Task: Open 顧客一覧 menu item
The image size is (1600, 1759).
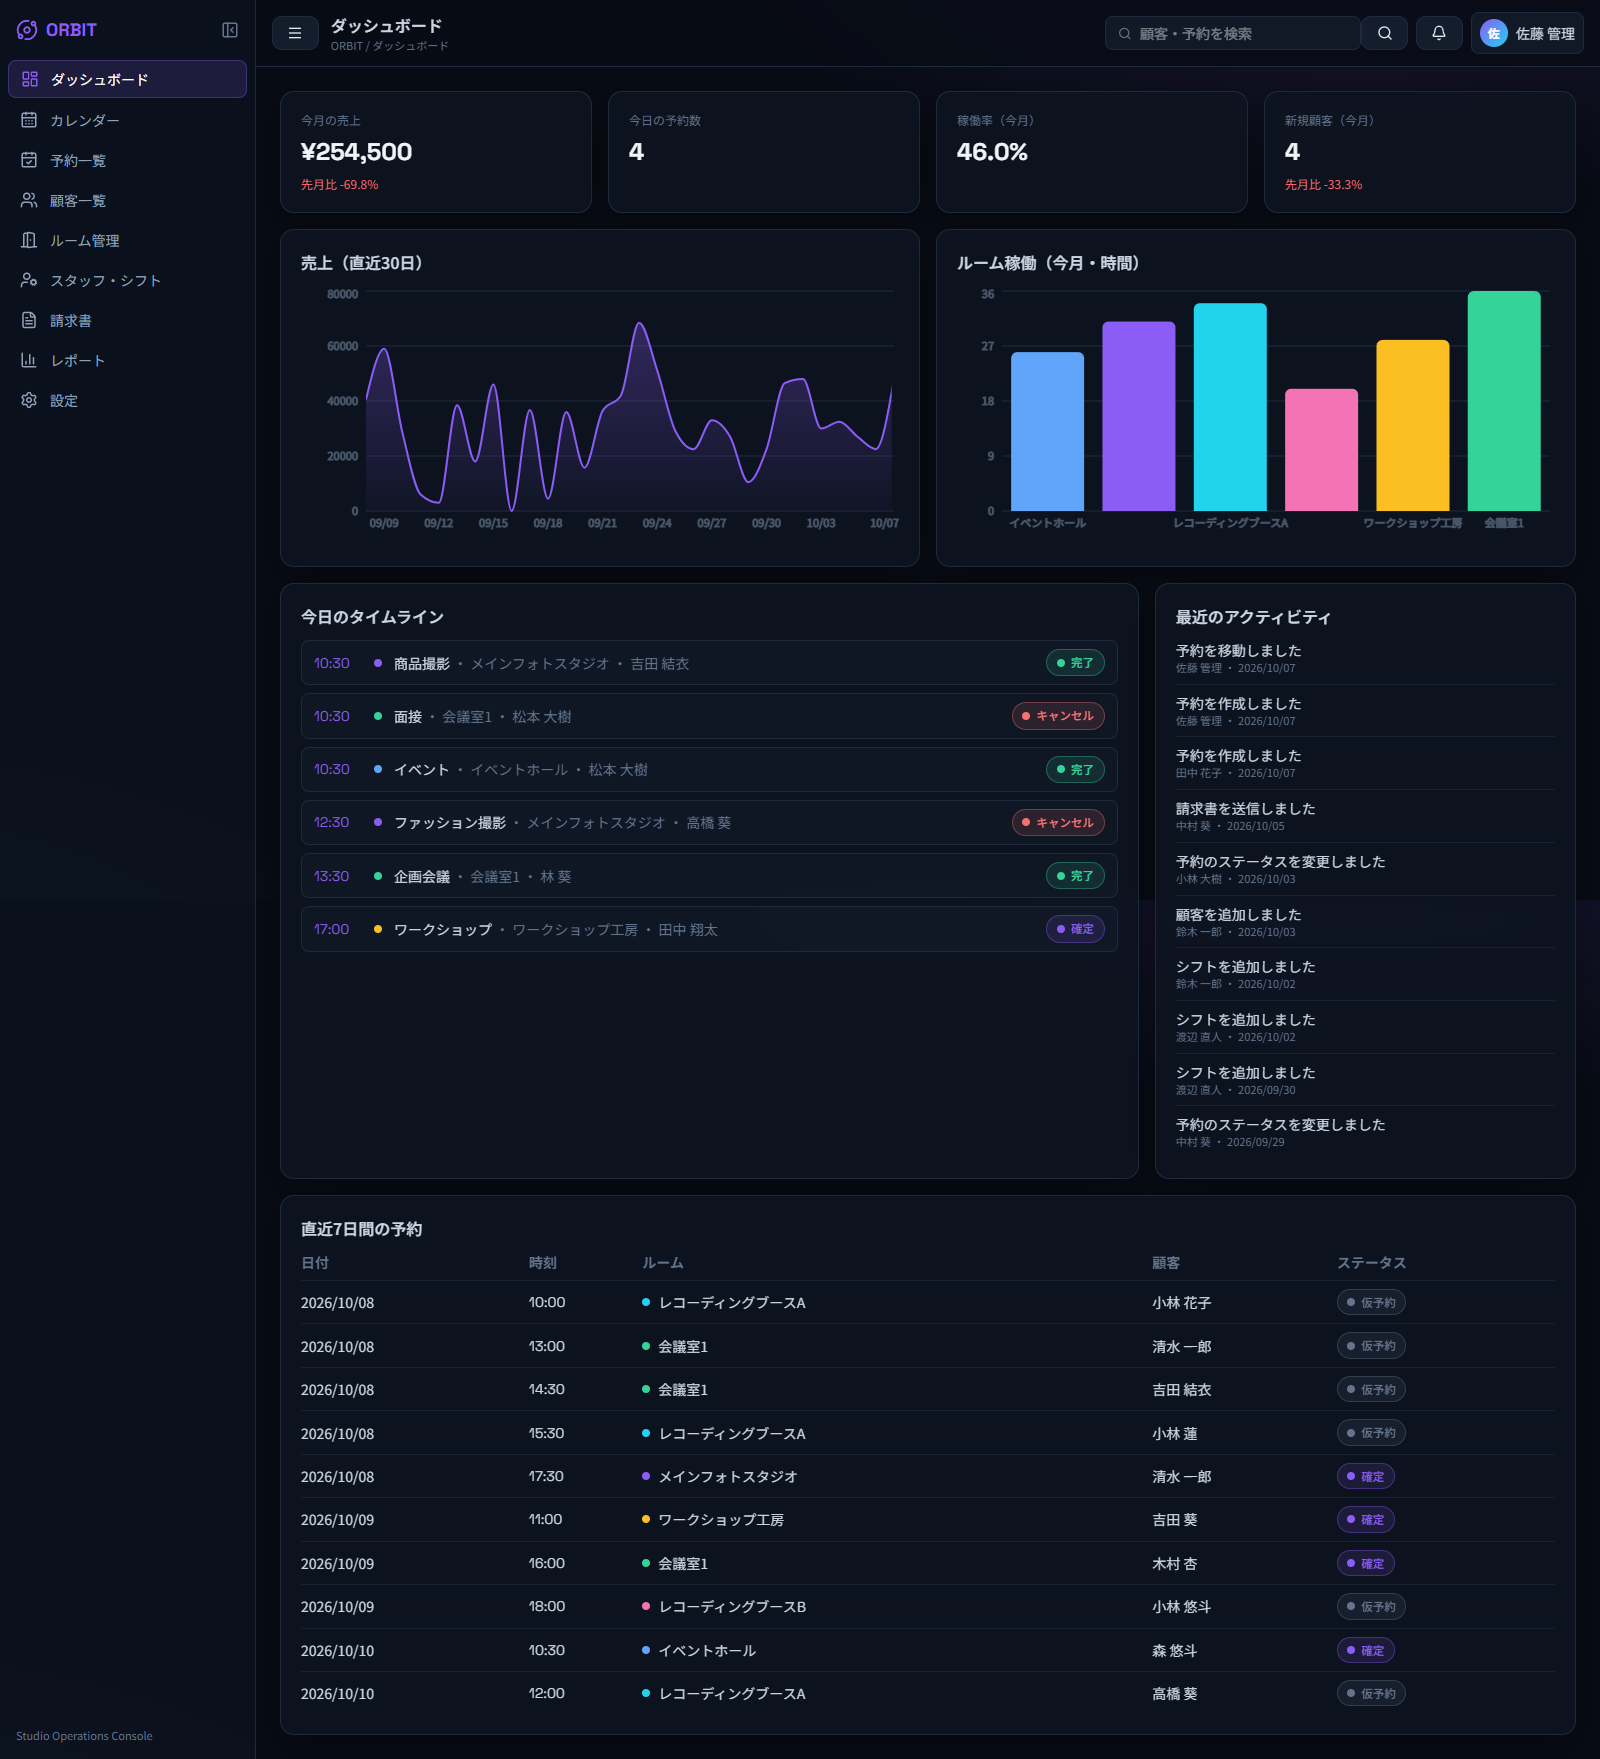Action: (x=127, y=200)
